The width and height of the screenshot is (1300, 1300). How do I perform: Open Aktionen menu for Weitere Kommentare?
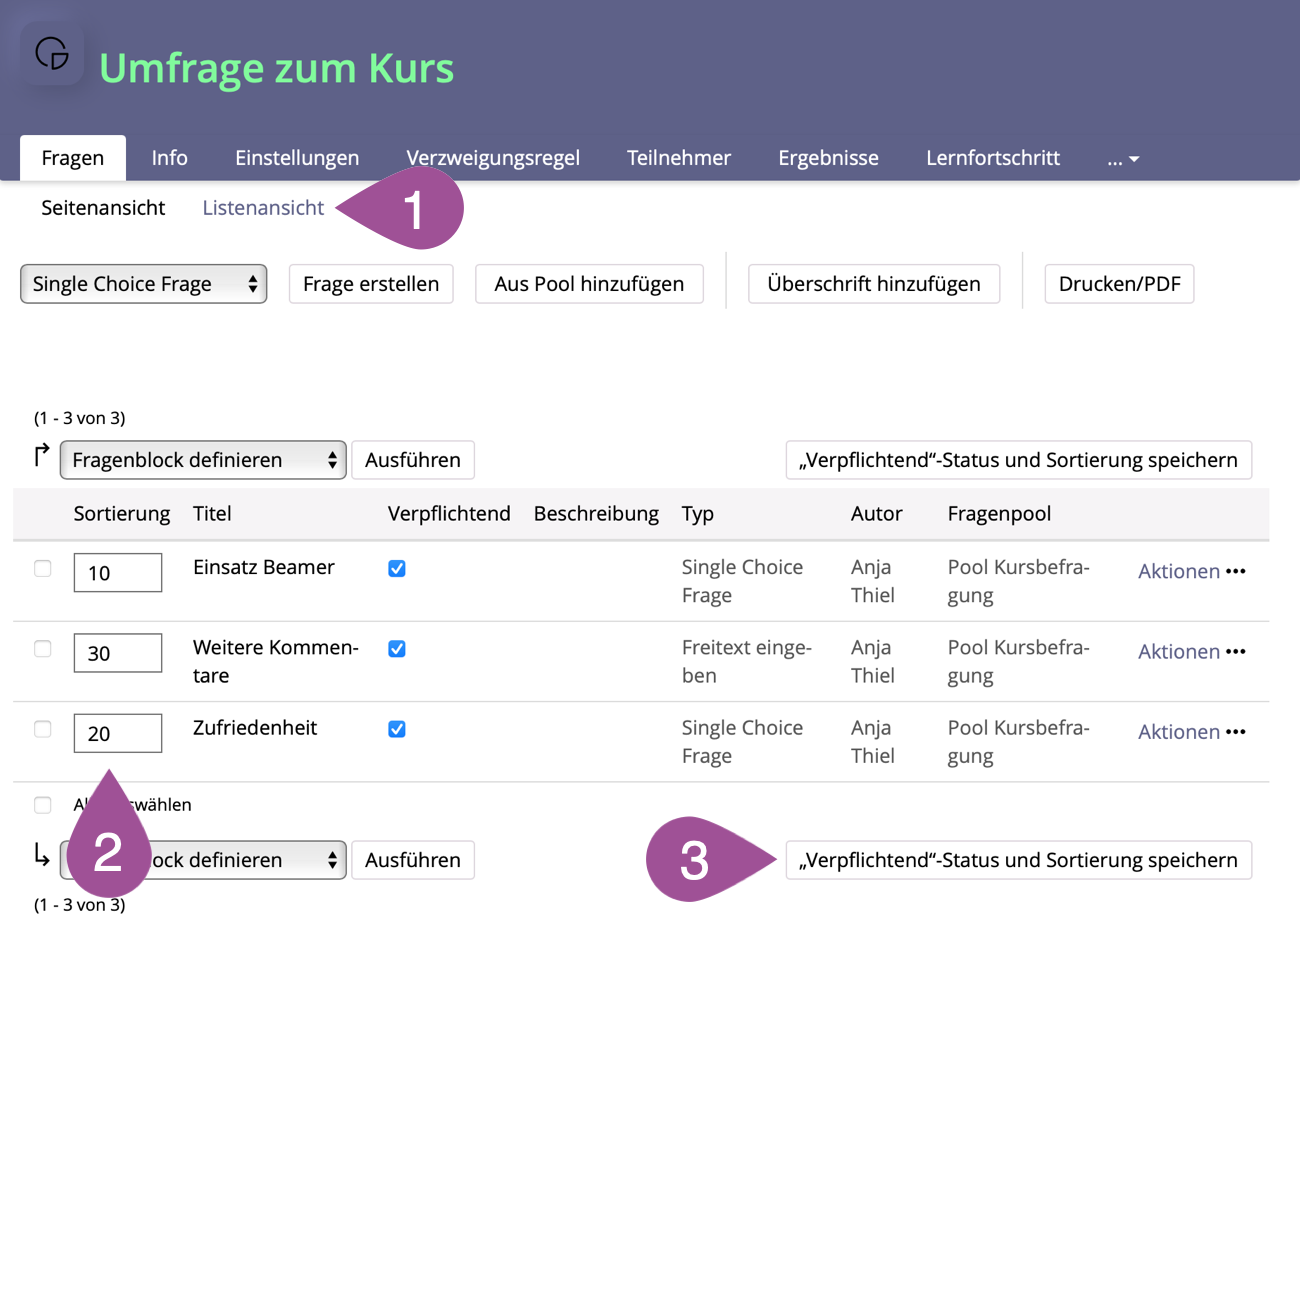1191,651
